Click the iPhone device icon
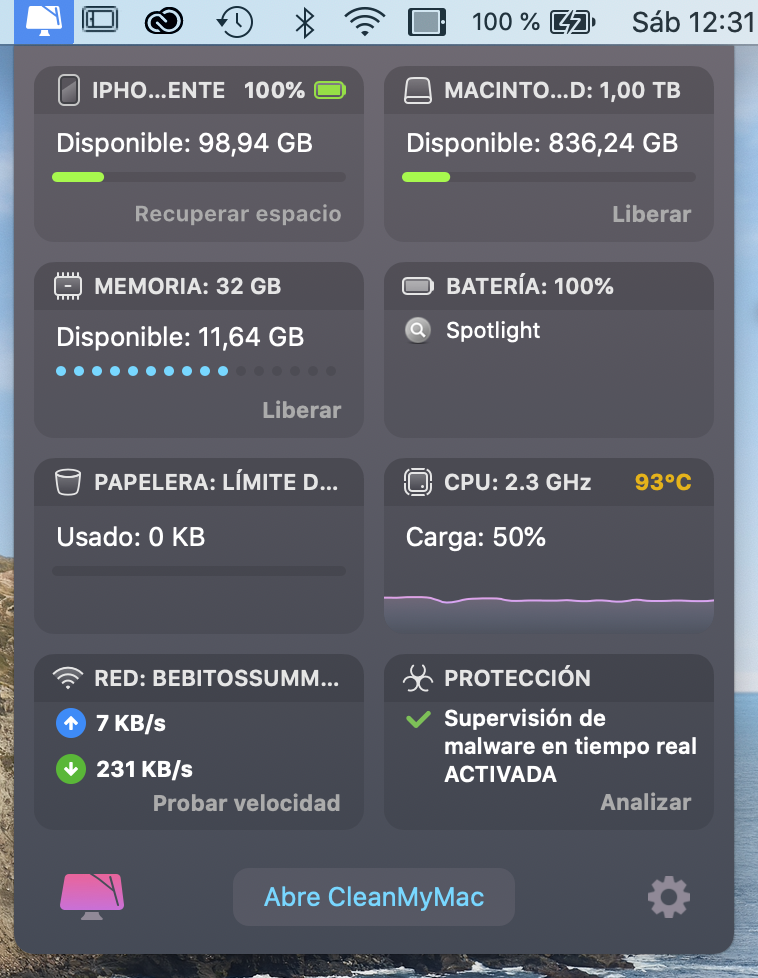This screenshot has width=758, height=978. pos(68,91)
